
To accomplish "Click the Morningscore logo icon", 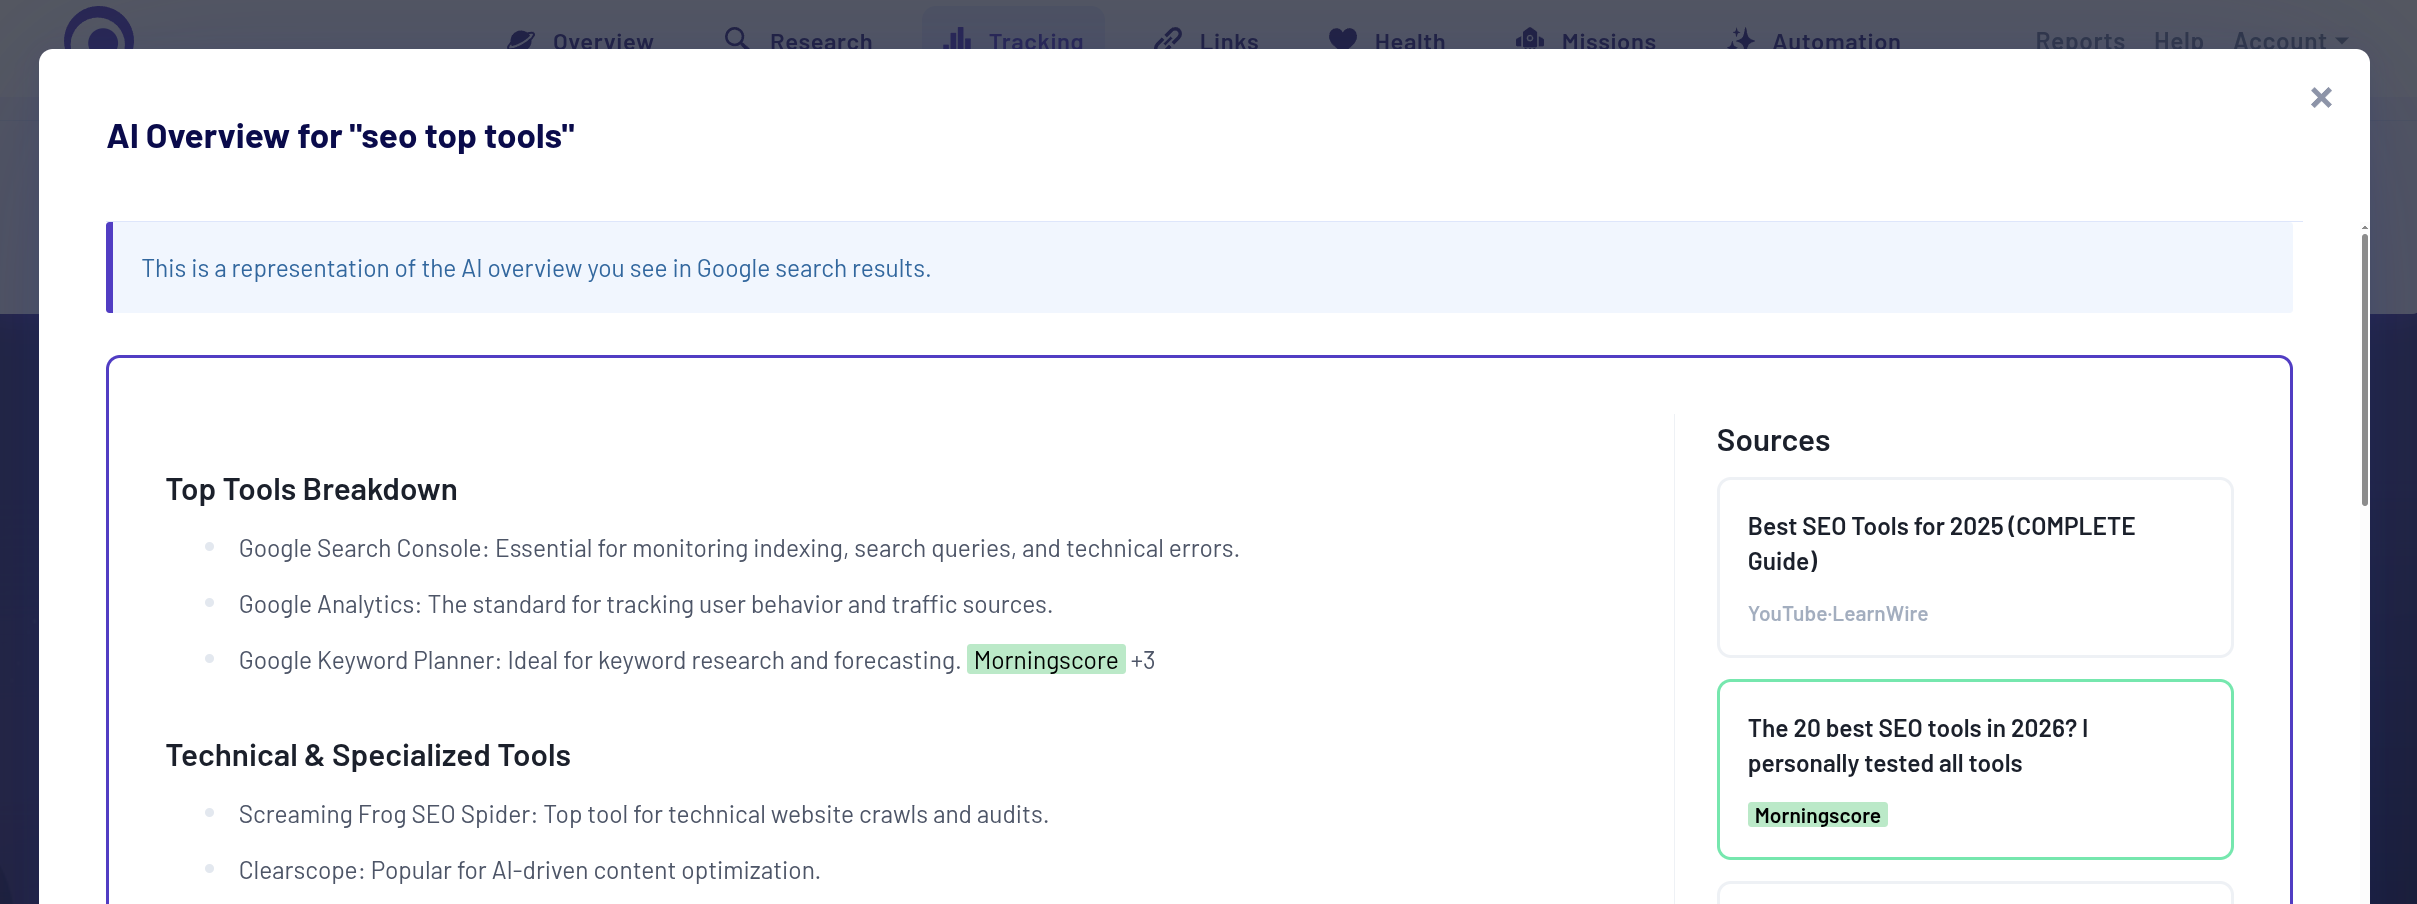I will (99, 30).
